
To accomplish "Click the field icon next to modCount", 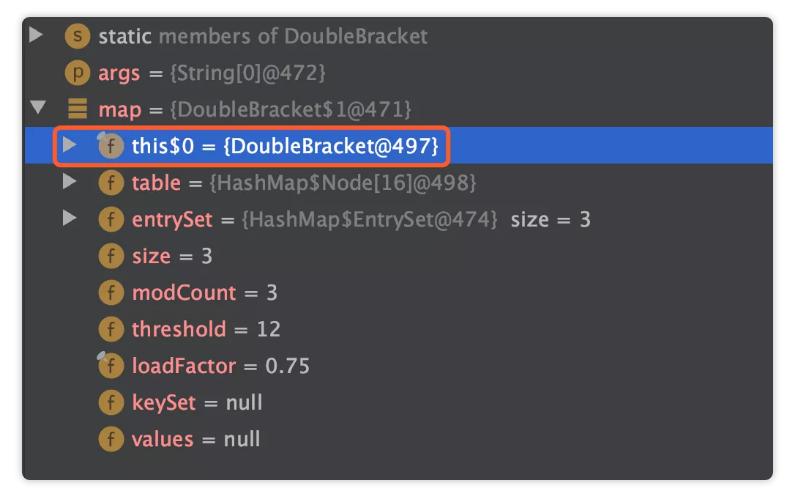I will click(111, 293).
